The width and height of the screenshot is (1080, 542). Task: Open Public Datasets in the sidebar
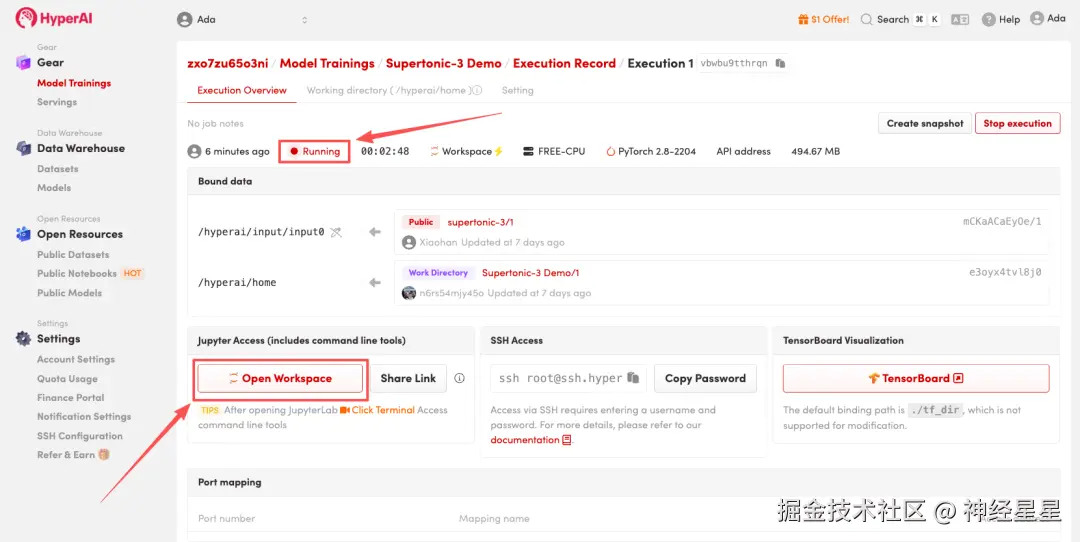(x=73, y=255)
